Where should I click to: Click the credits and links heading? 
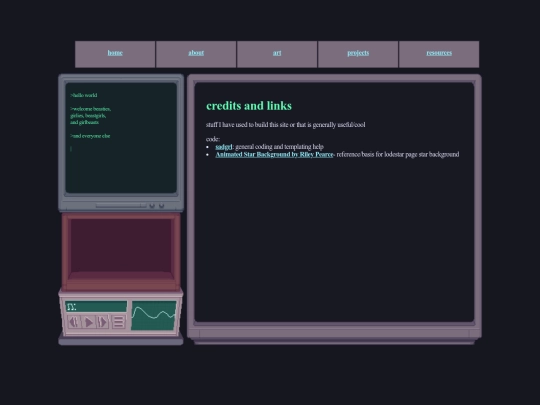click(x=249, y=106)
